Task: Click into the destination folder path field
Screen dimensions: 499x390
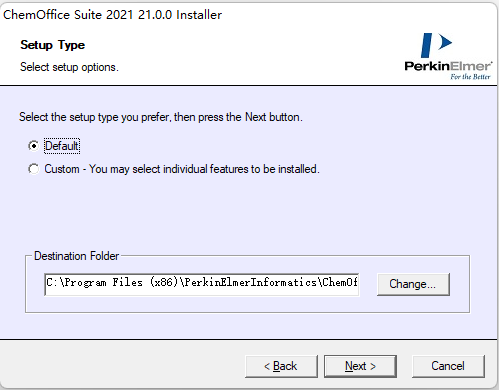Action: click(202, 284)
